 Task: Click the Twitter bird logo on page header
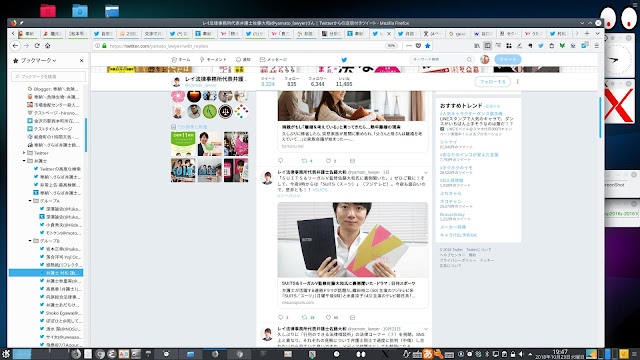(344, 60)
